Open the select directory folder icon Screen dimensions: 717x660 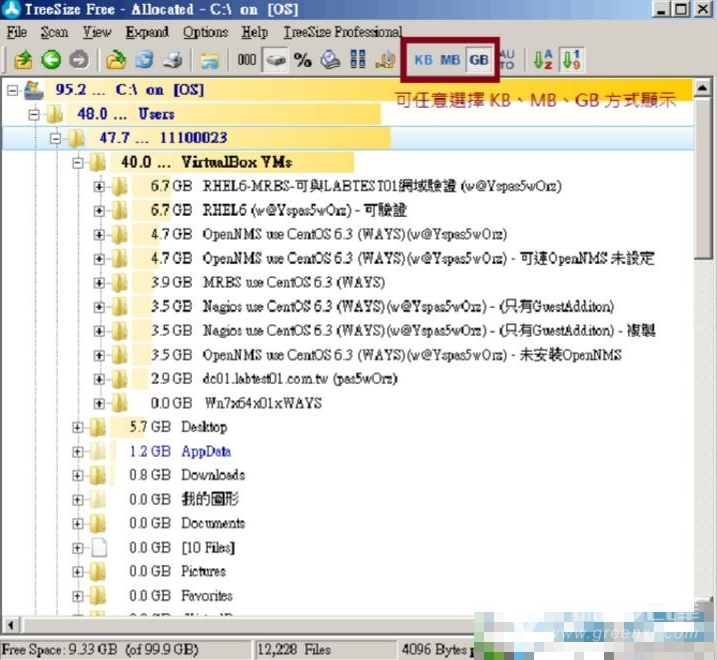(x=116, y=60)
